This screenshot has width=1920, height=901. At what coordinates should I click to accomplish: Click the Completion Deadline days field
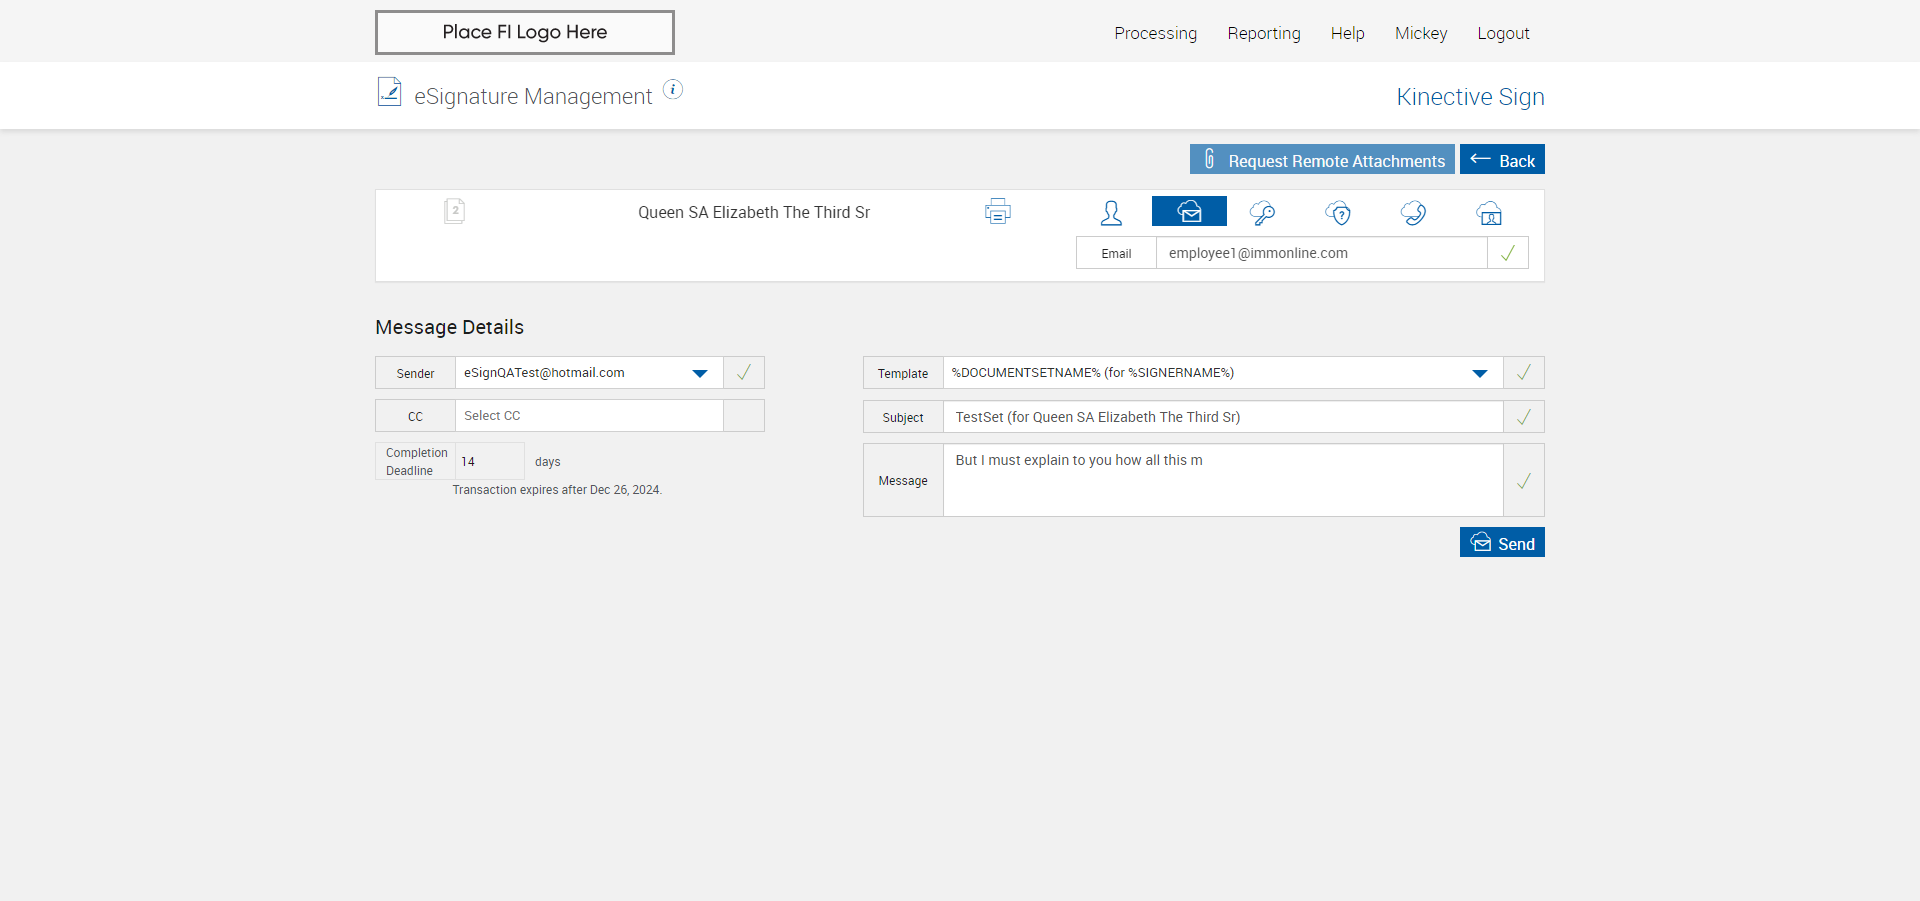pos(489,461)
